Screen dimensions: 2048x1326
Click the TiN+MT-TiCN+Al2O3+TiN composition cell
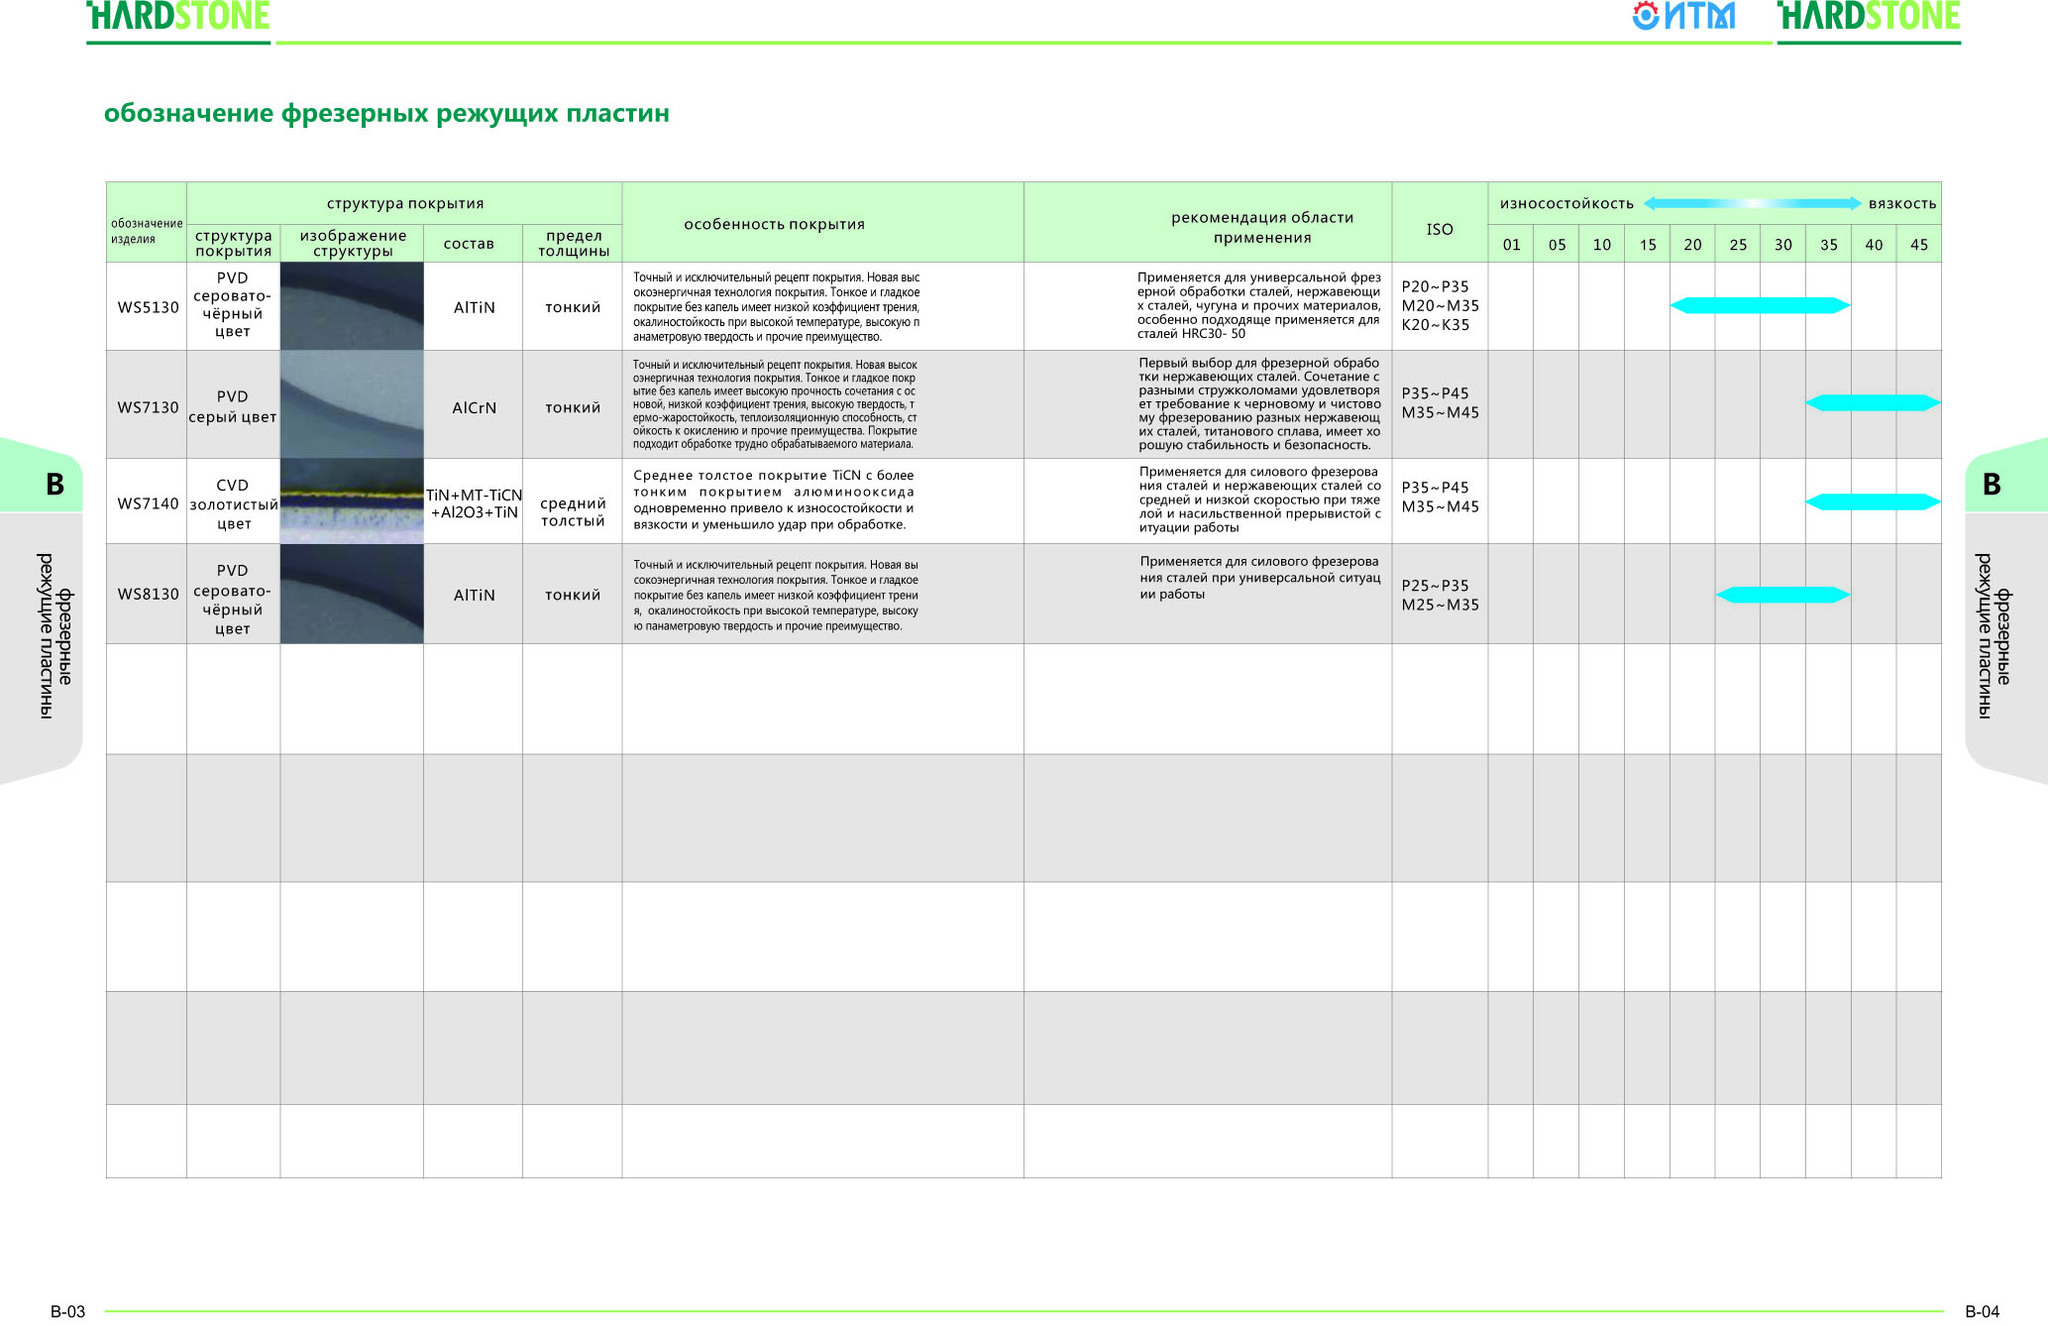click(x=473, y=502)
